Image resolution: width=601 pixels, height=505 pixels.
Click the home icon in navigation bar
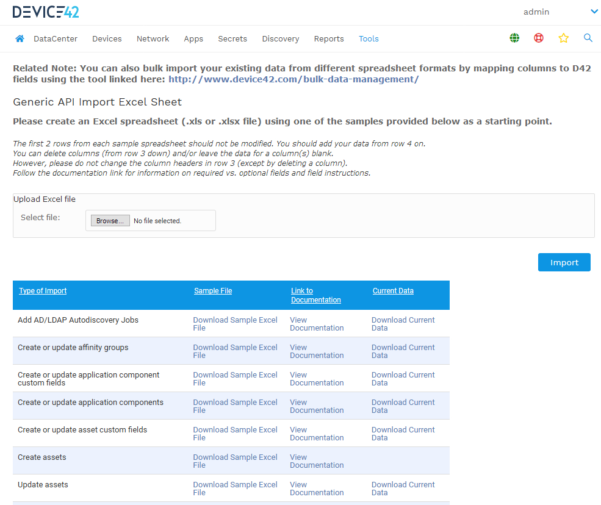(20, 38)
